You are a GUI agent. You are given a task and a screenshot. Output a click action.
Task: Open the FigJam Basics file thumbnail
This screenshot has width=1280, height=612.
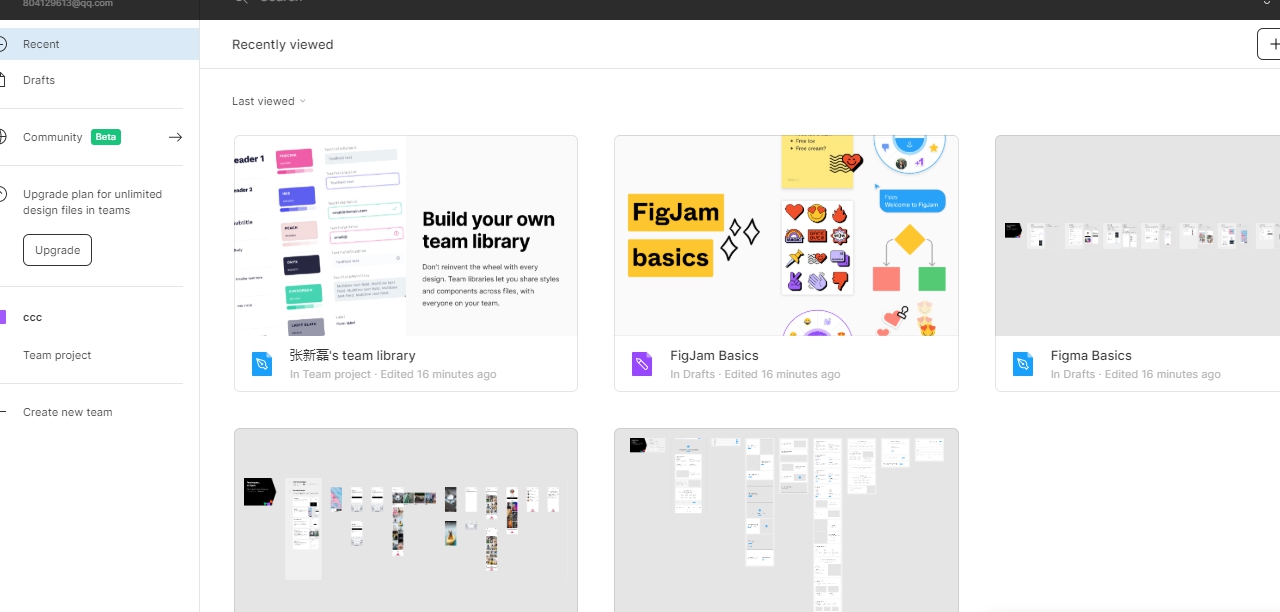pos(786,236)
